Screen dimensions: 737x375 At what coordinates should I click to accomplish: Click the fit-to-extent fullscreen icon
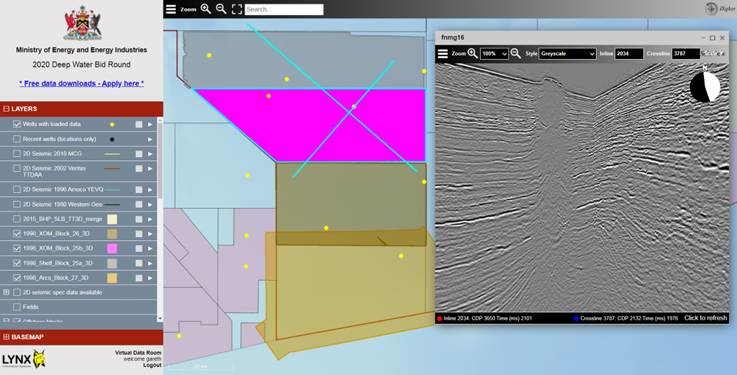(x=237, y=9)
